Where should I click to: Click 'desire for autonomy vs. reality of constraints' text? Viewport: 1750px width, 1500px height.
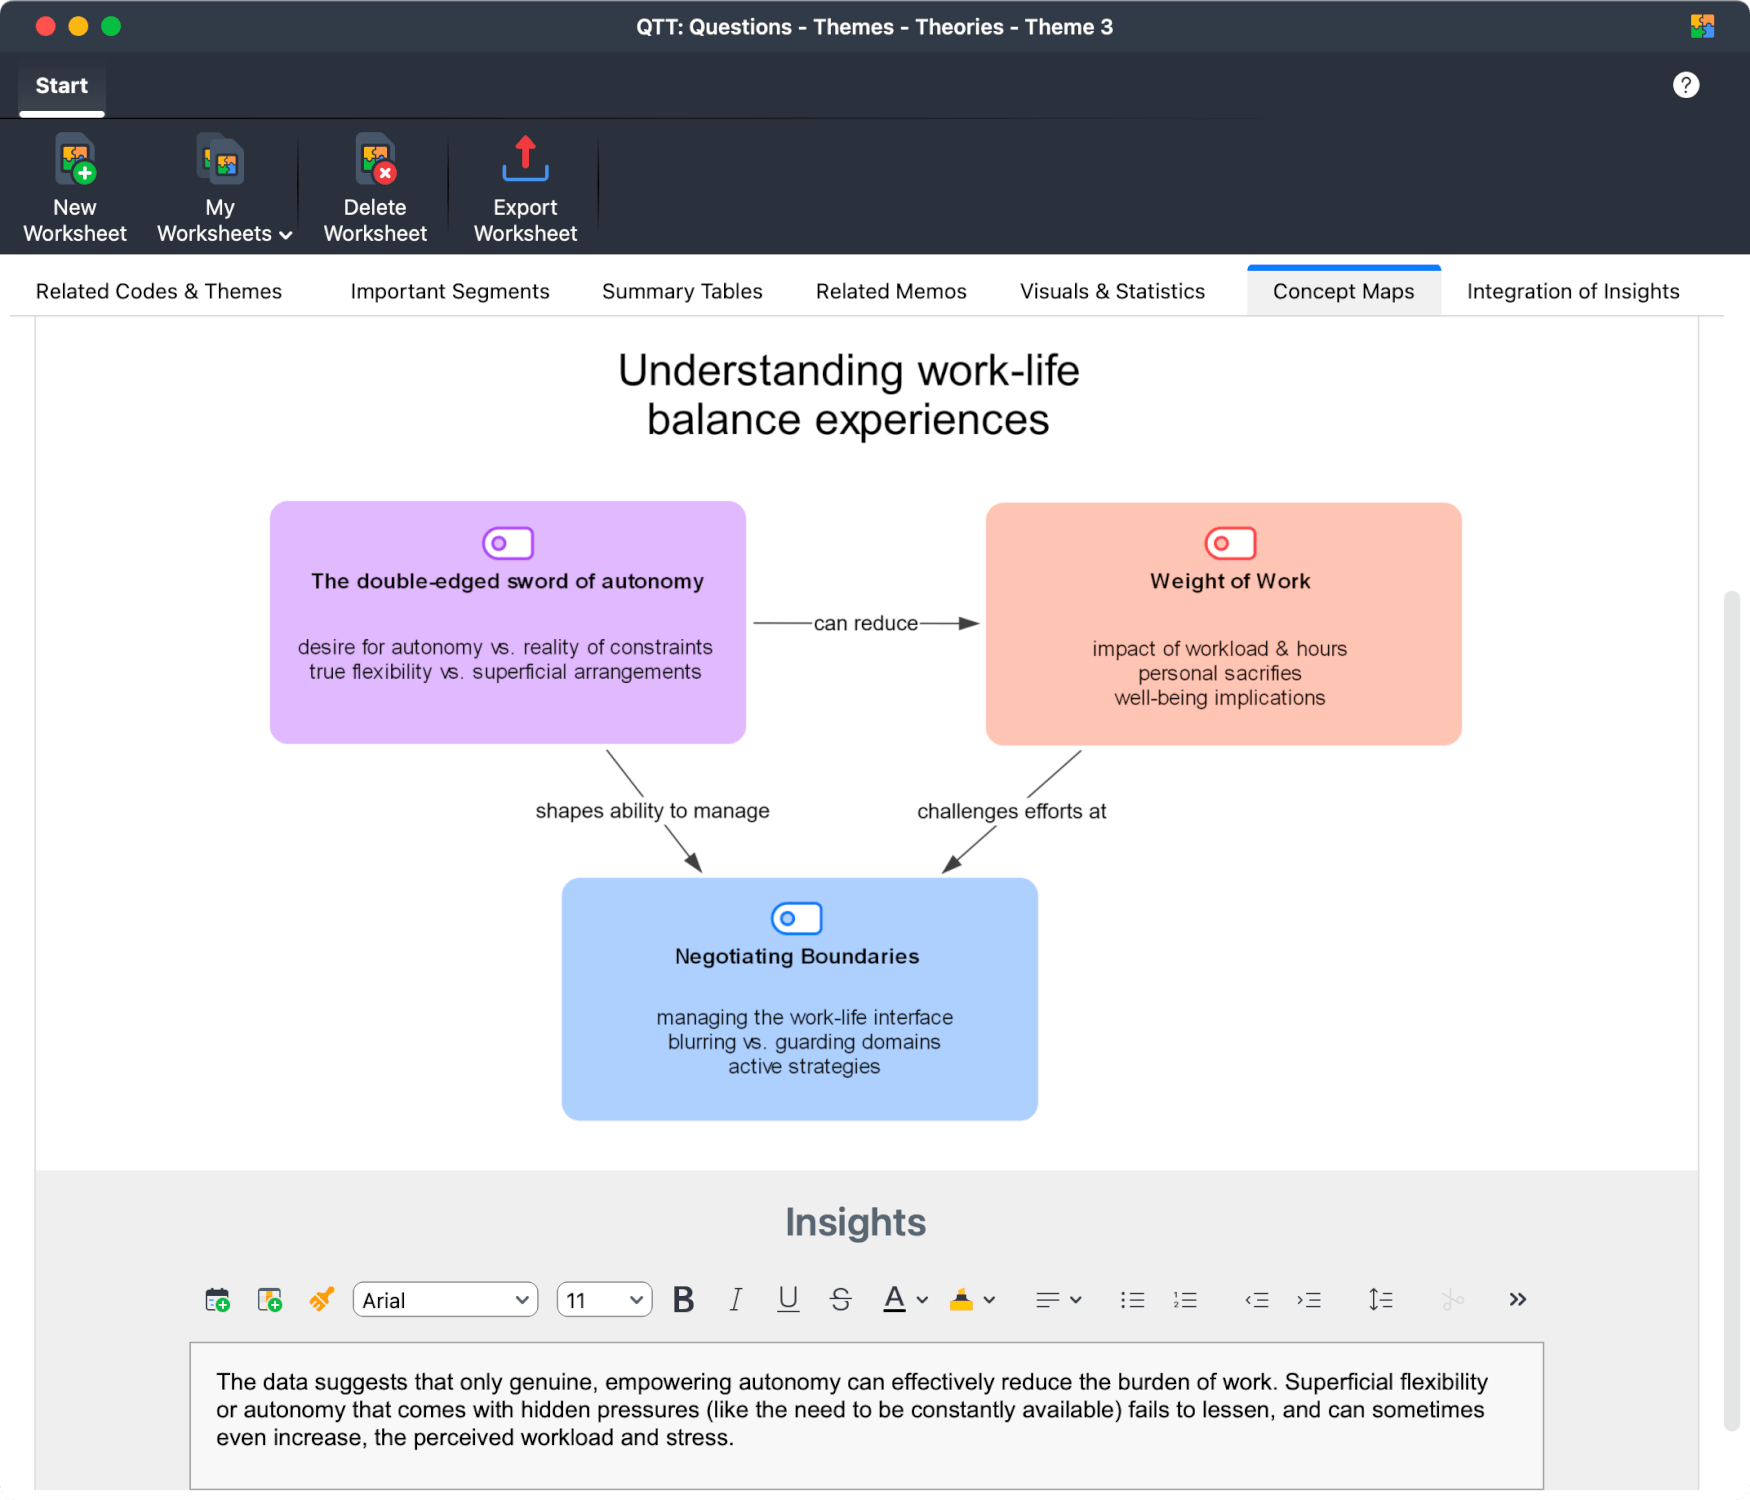click(x=505, y=647)
